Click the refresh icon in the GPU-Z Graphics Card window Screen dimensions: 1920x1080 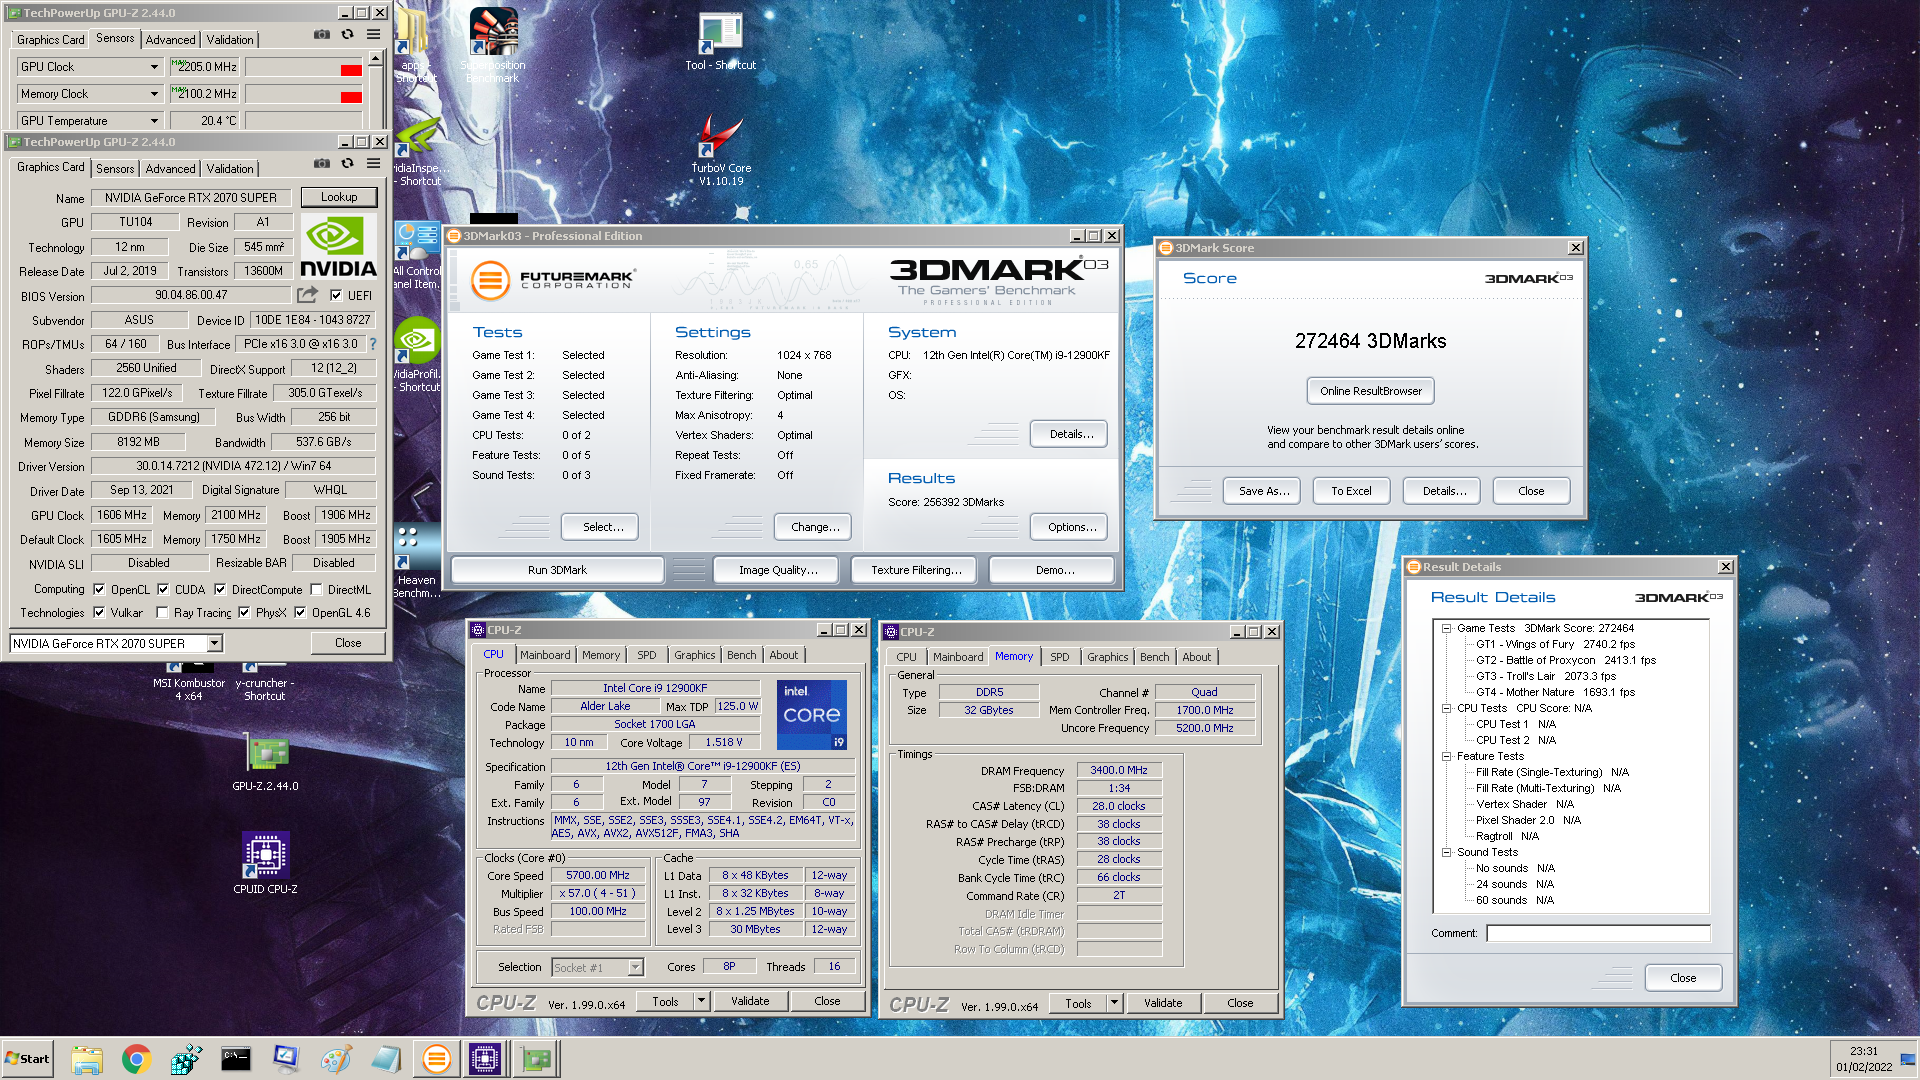347,163
